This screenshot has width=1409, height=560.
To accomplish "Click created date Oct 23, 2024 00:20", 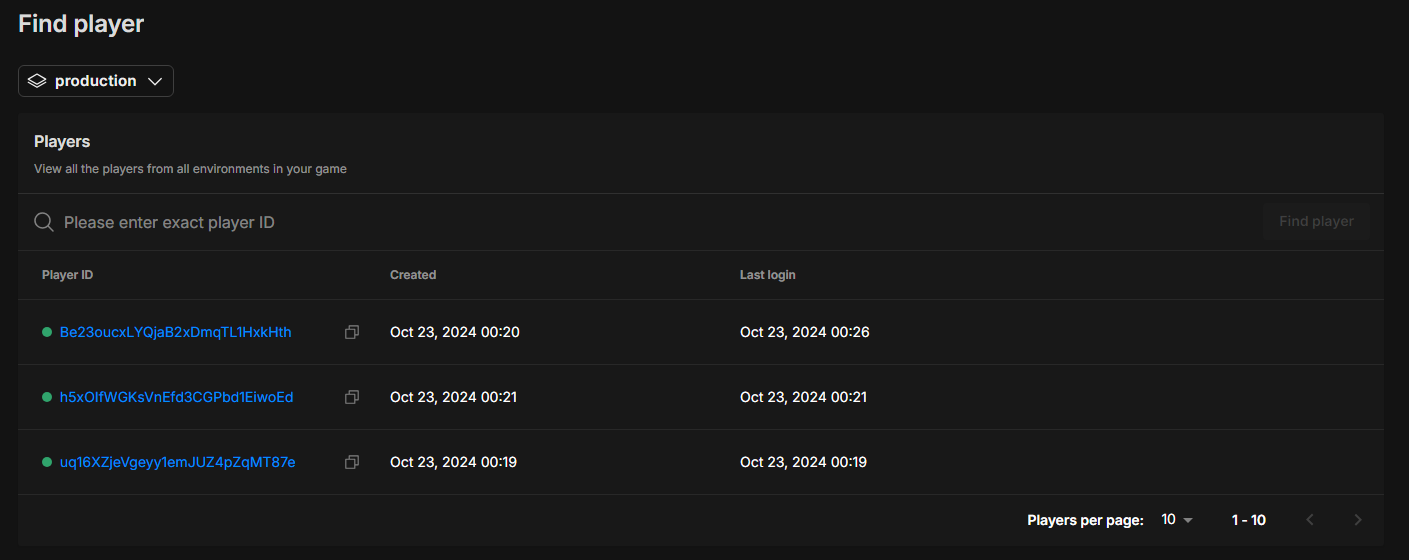I will click(455, 332).
